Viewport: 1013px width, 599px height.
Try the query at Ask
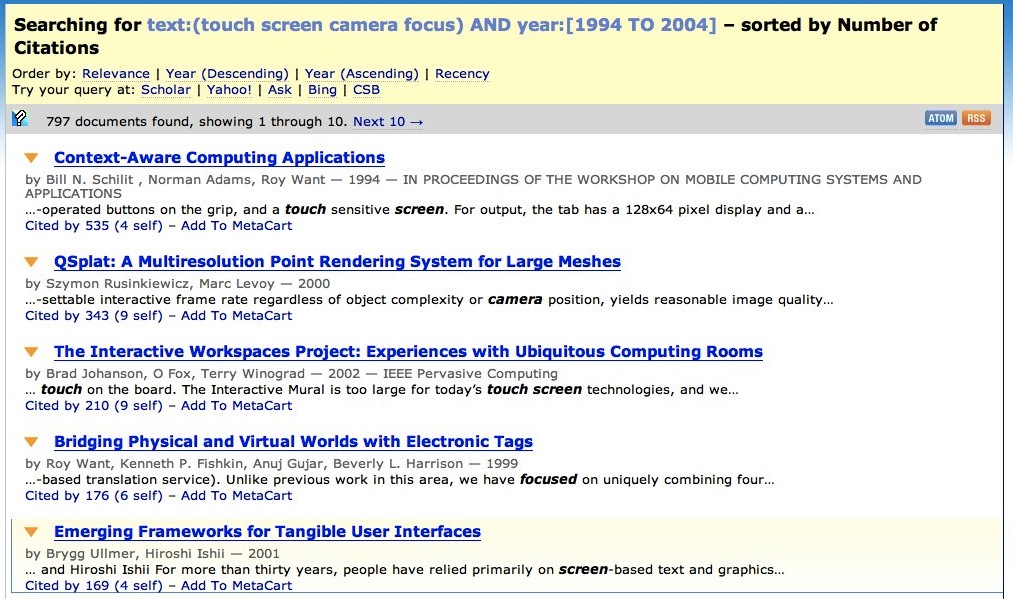280,90
